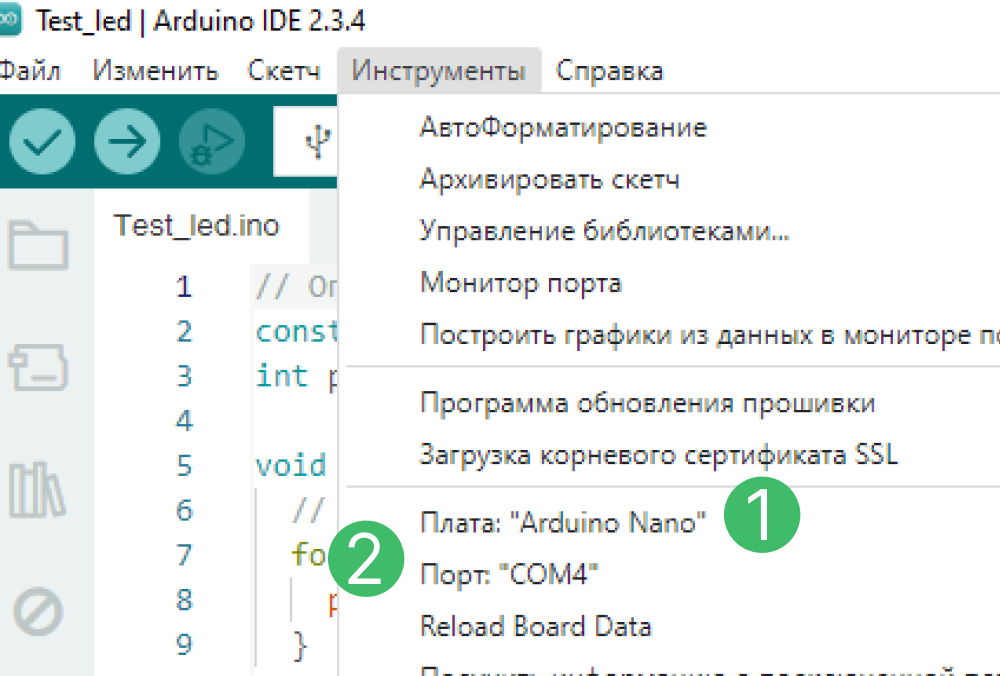Open the Boards Manager sidebar icon
This screenshot has width=1000, height=676.
38,367
